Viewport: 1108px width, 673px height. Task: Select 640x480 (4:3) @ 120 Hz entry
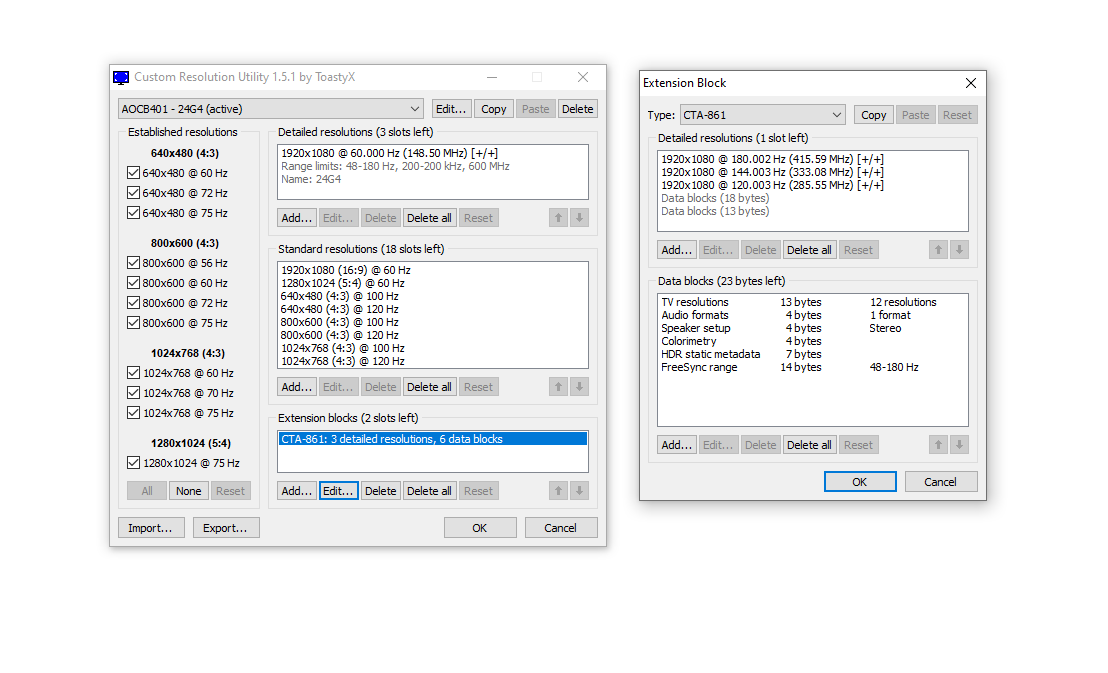tap(432, 309)
